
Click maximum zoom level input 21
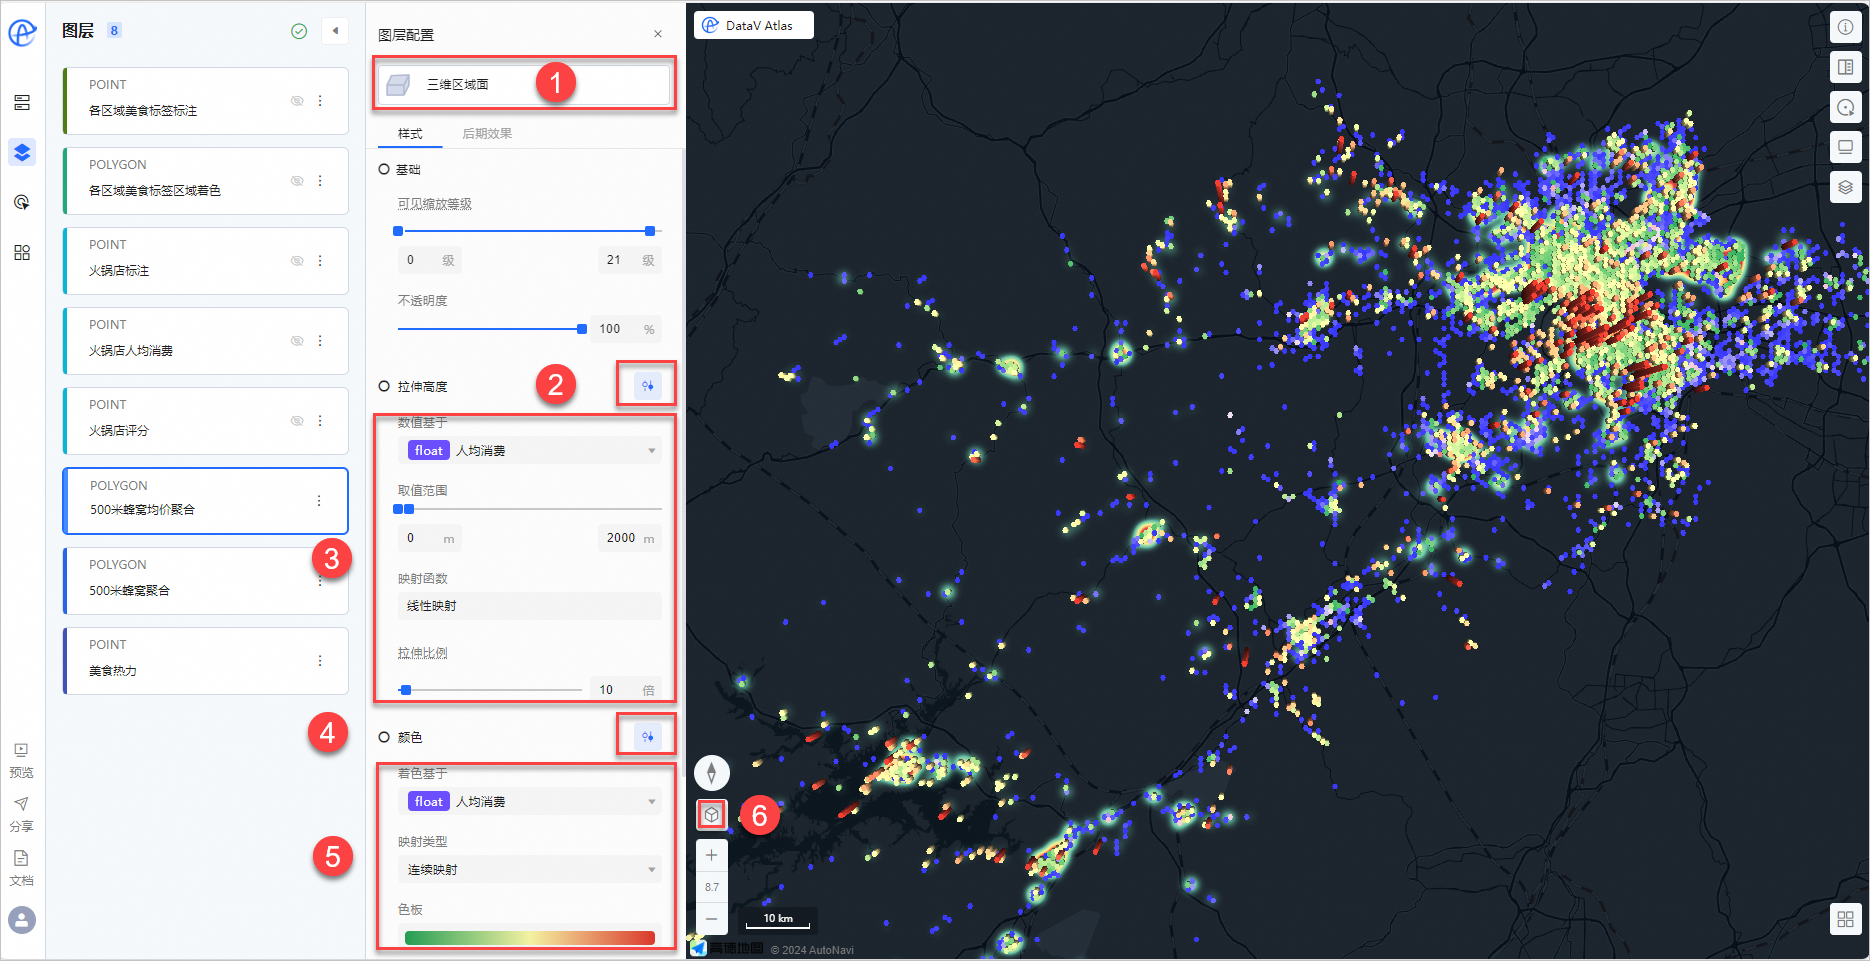pos(630,260)
